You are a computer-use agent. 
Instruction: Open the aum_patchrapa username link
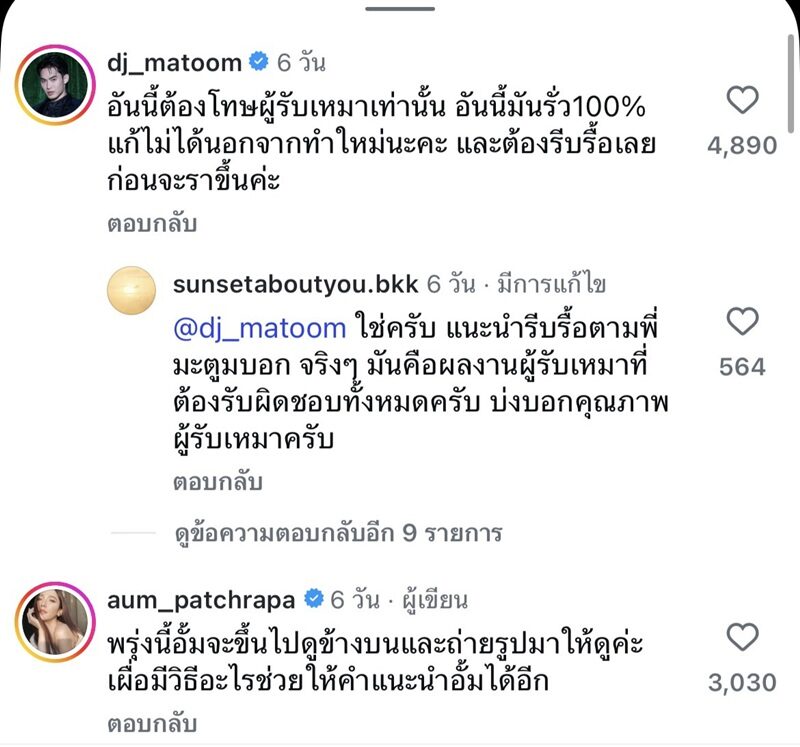coord(201,601)
